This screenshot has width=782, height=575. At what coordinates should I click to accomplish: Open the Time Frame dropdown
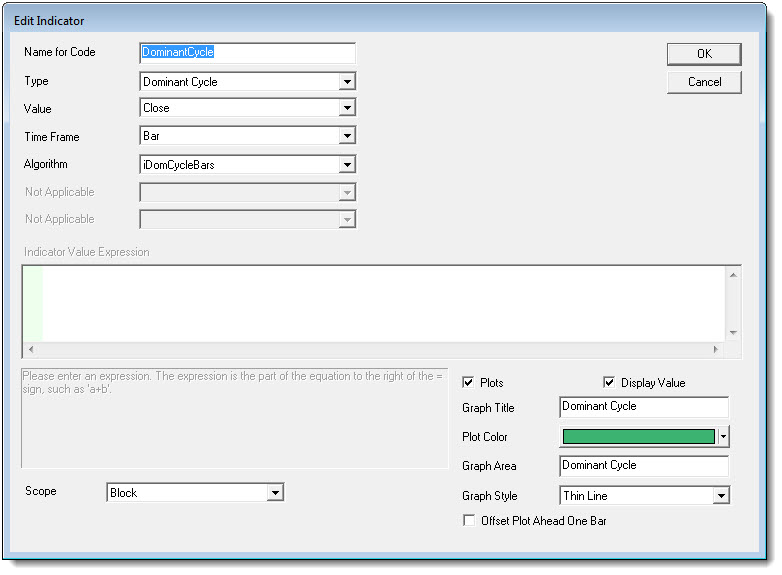347,136
